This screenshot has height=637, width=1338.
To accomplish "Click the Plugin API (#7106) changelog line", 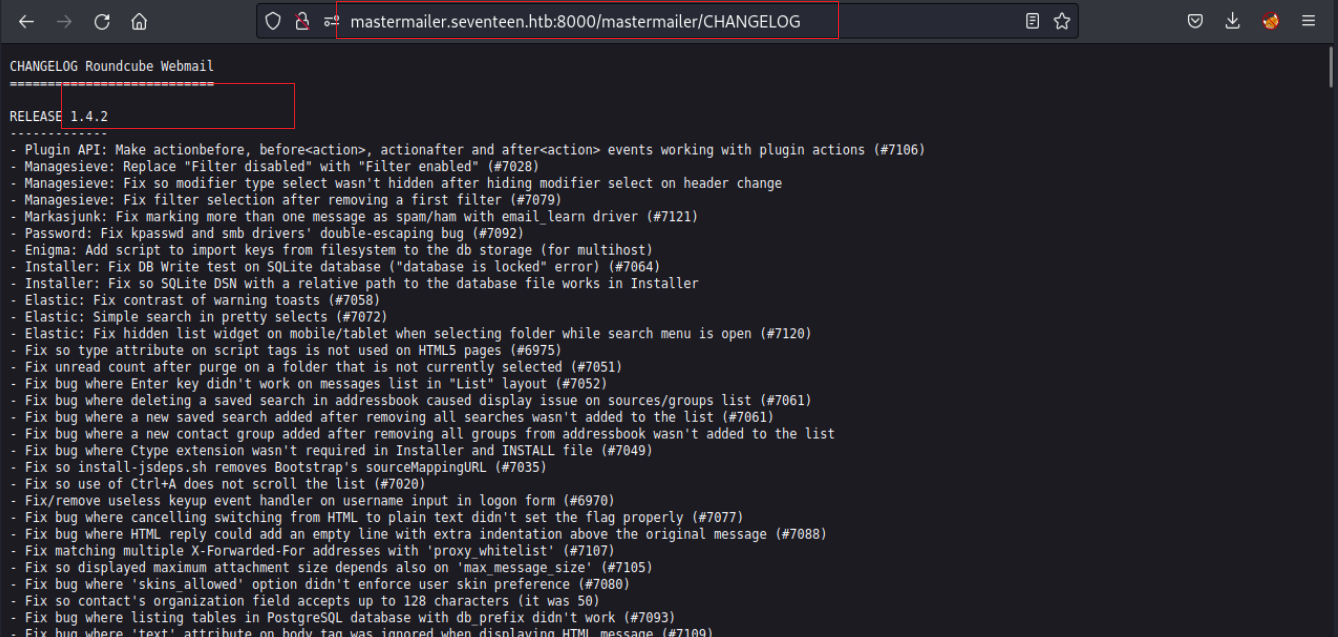I will [467, 150].
